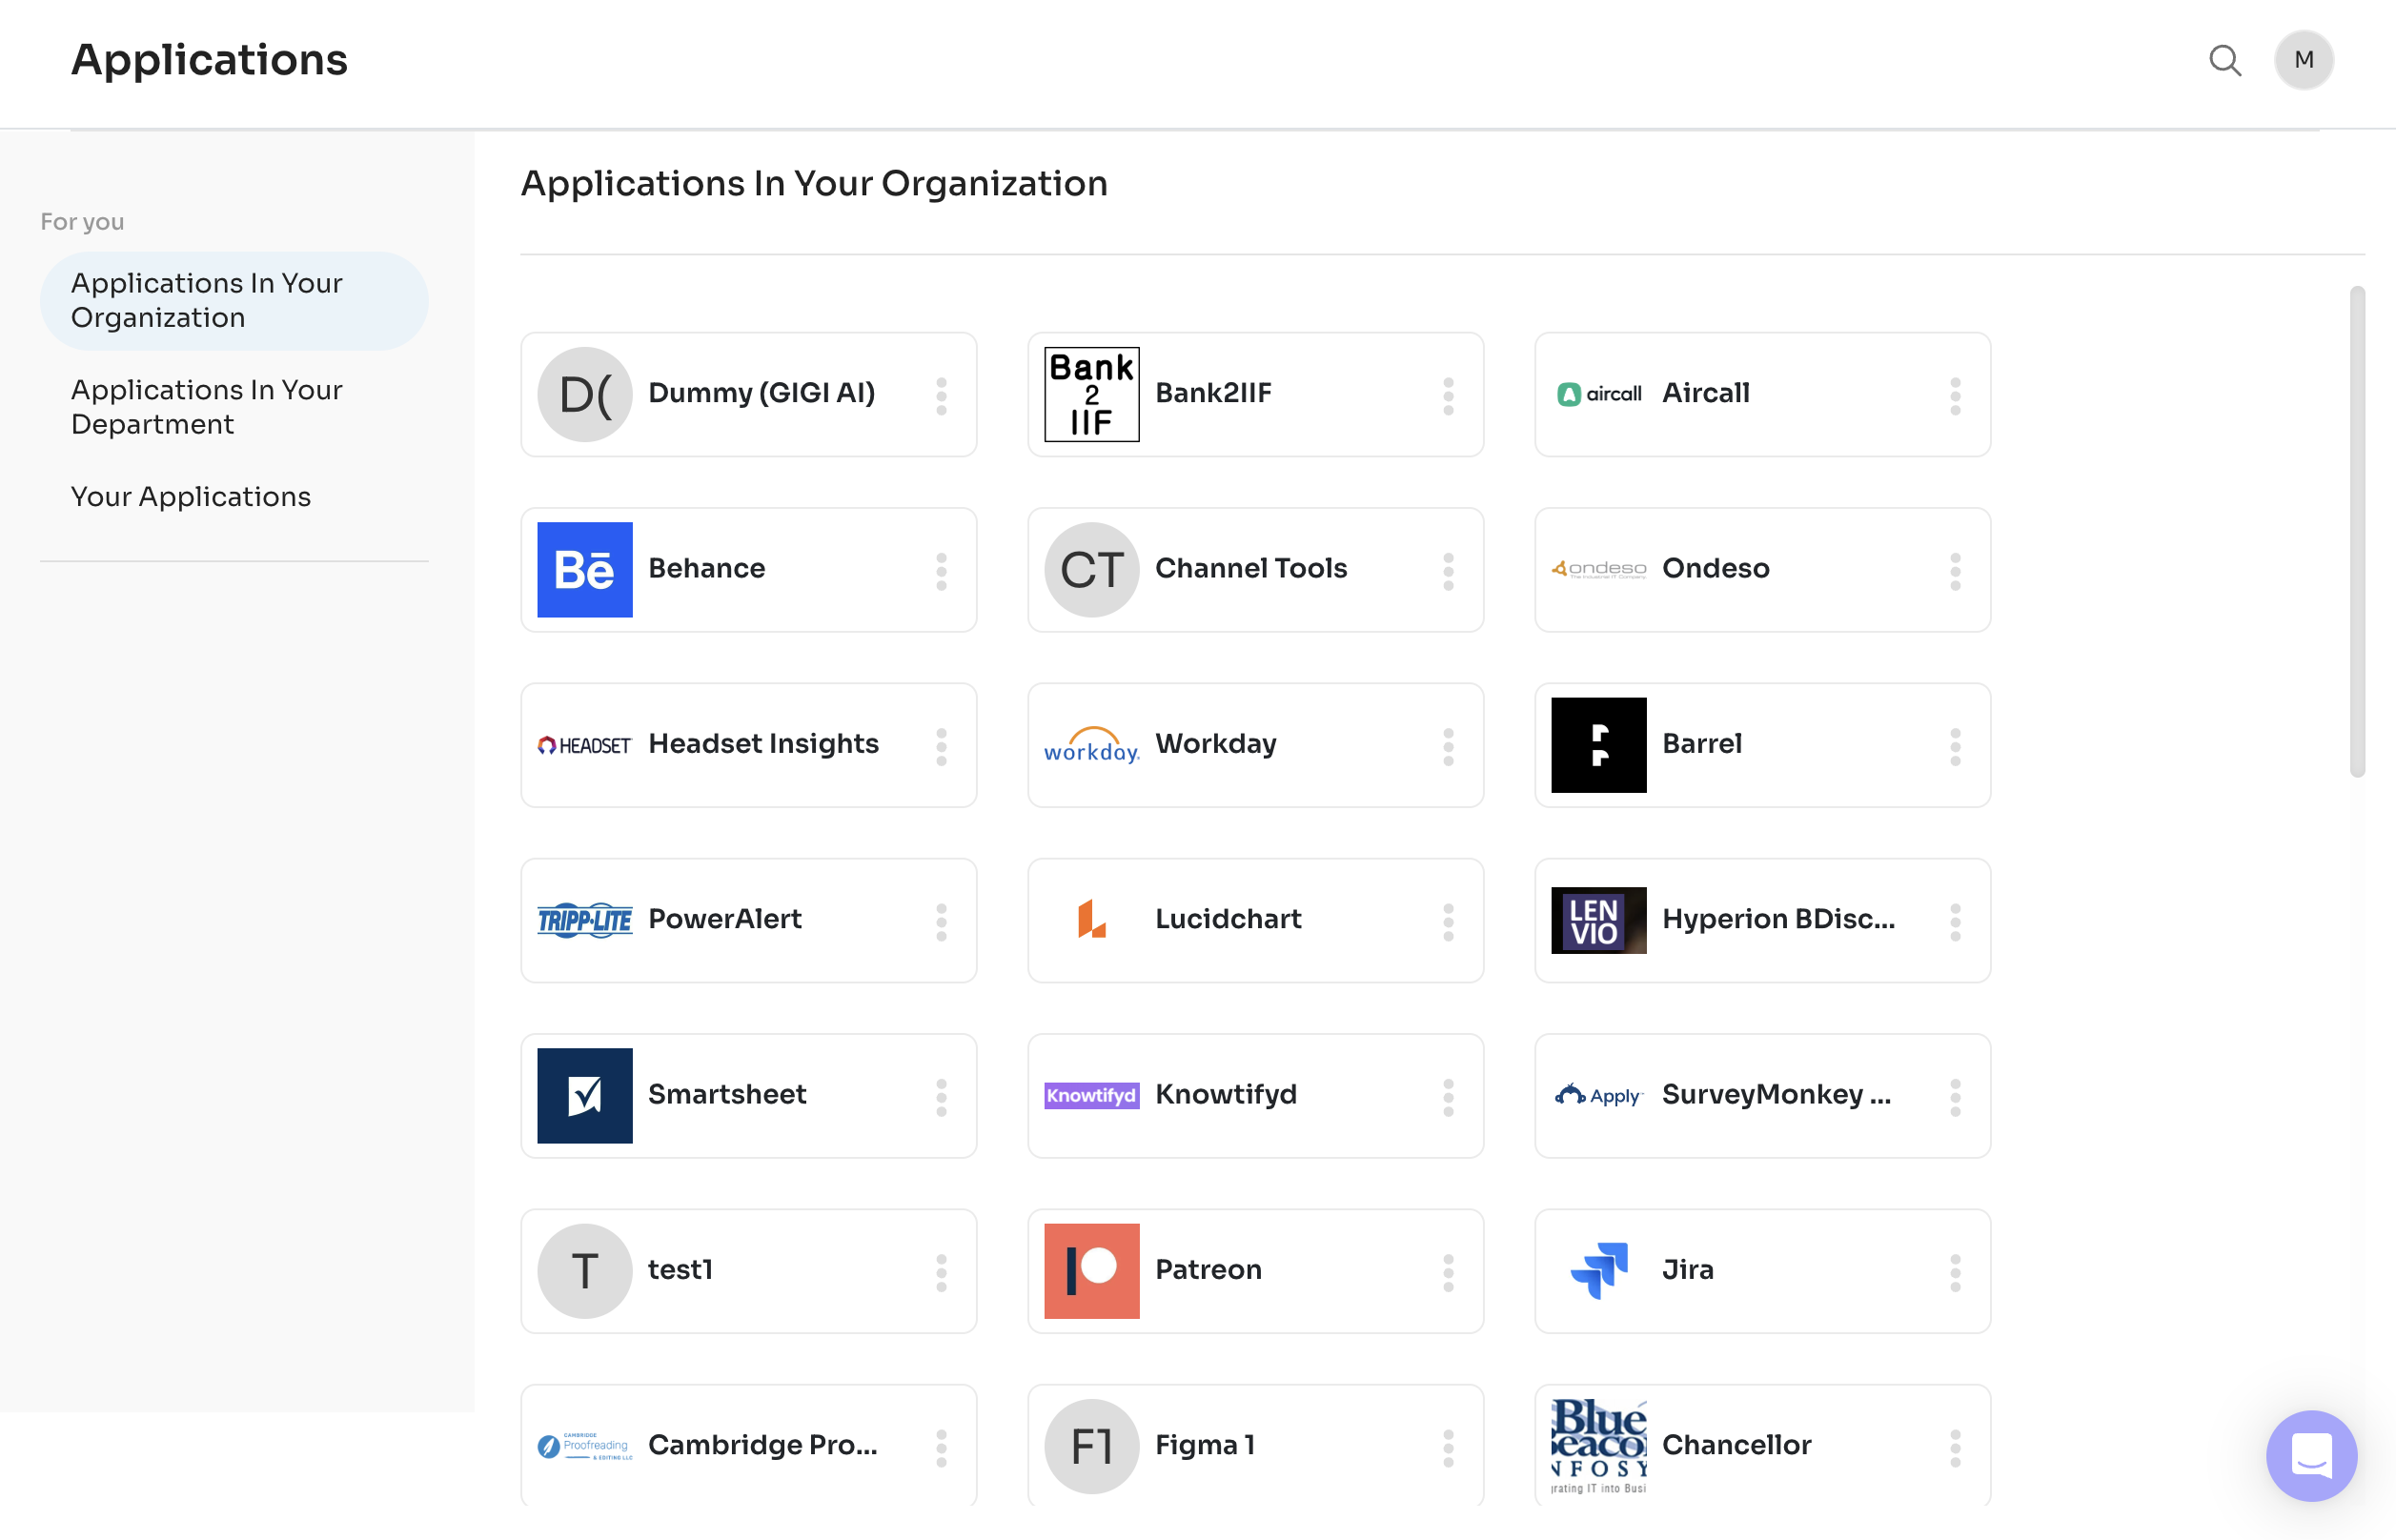Click the Barrel black logo
This screenshot has height=1540, width=2396.
(1598, 745)
